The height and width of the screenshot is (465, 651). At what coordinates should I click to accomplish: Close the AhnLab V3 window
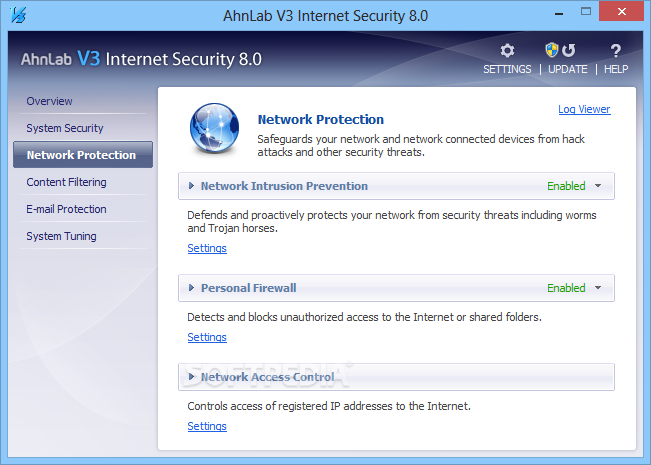(622, 12)
